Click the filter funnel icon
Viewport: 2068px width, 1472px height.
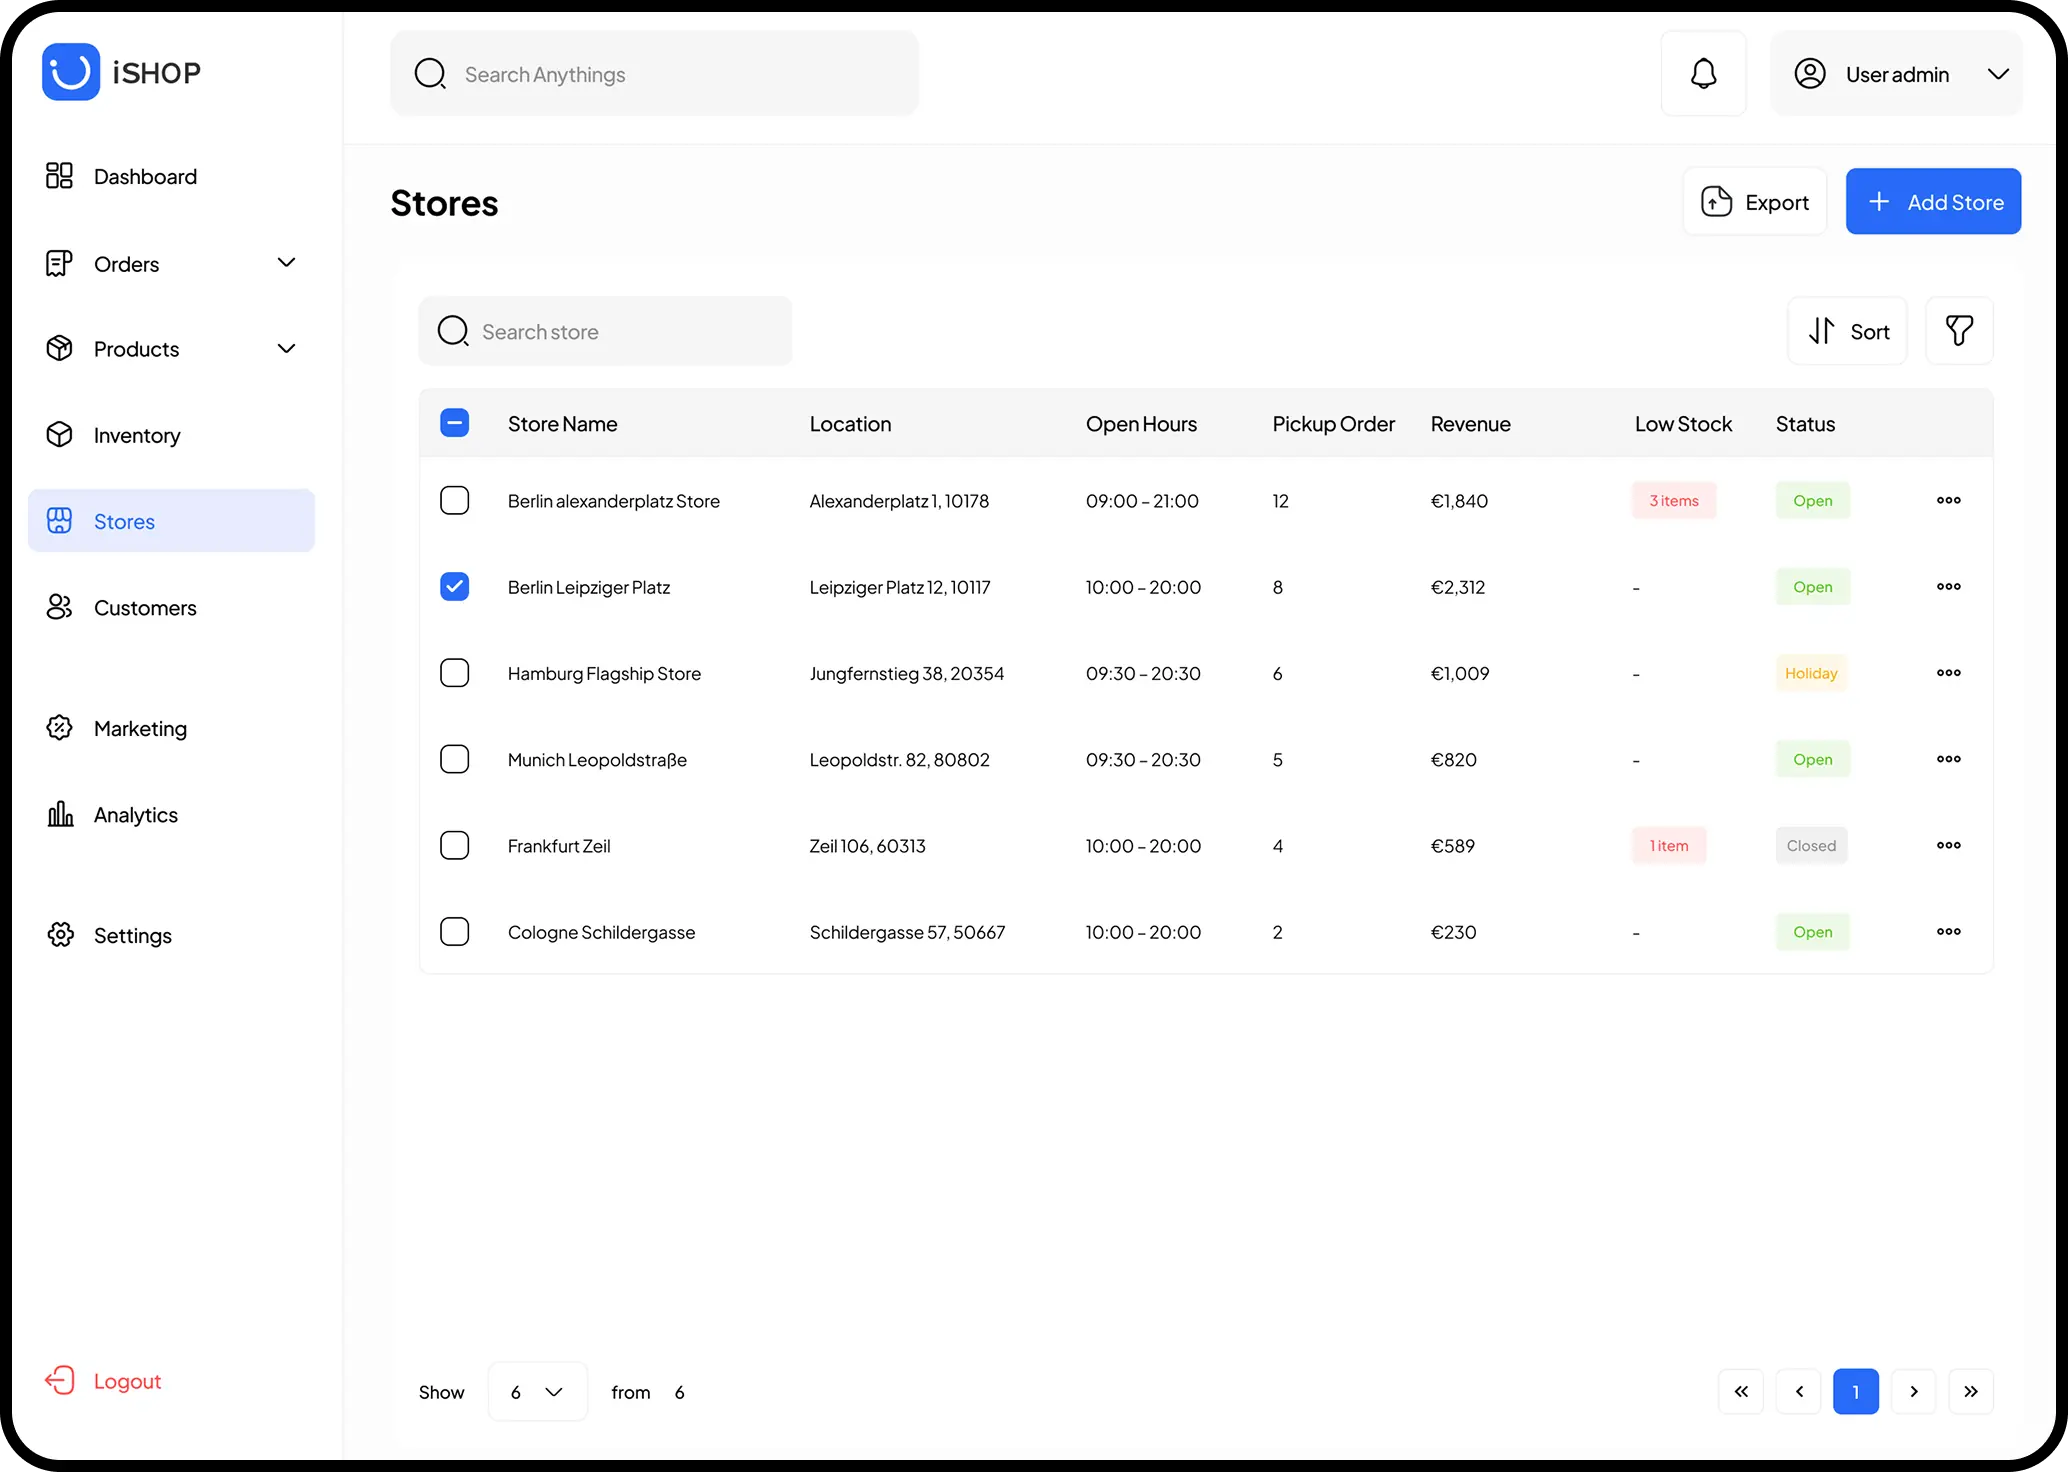tap(1958, 331)
